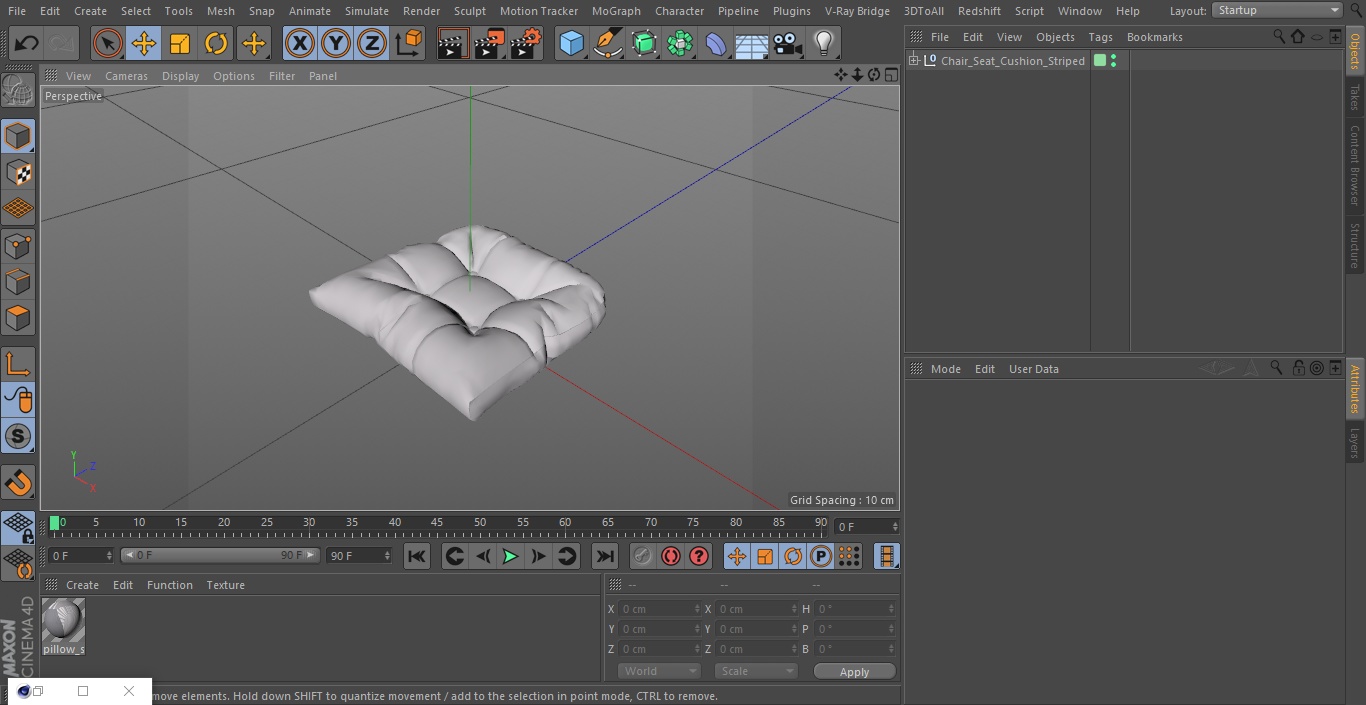Open the Objects side tab
Viewport: 1366px width, 705px height.
[x=1355, y=51]
